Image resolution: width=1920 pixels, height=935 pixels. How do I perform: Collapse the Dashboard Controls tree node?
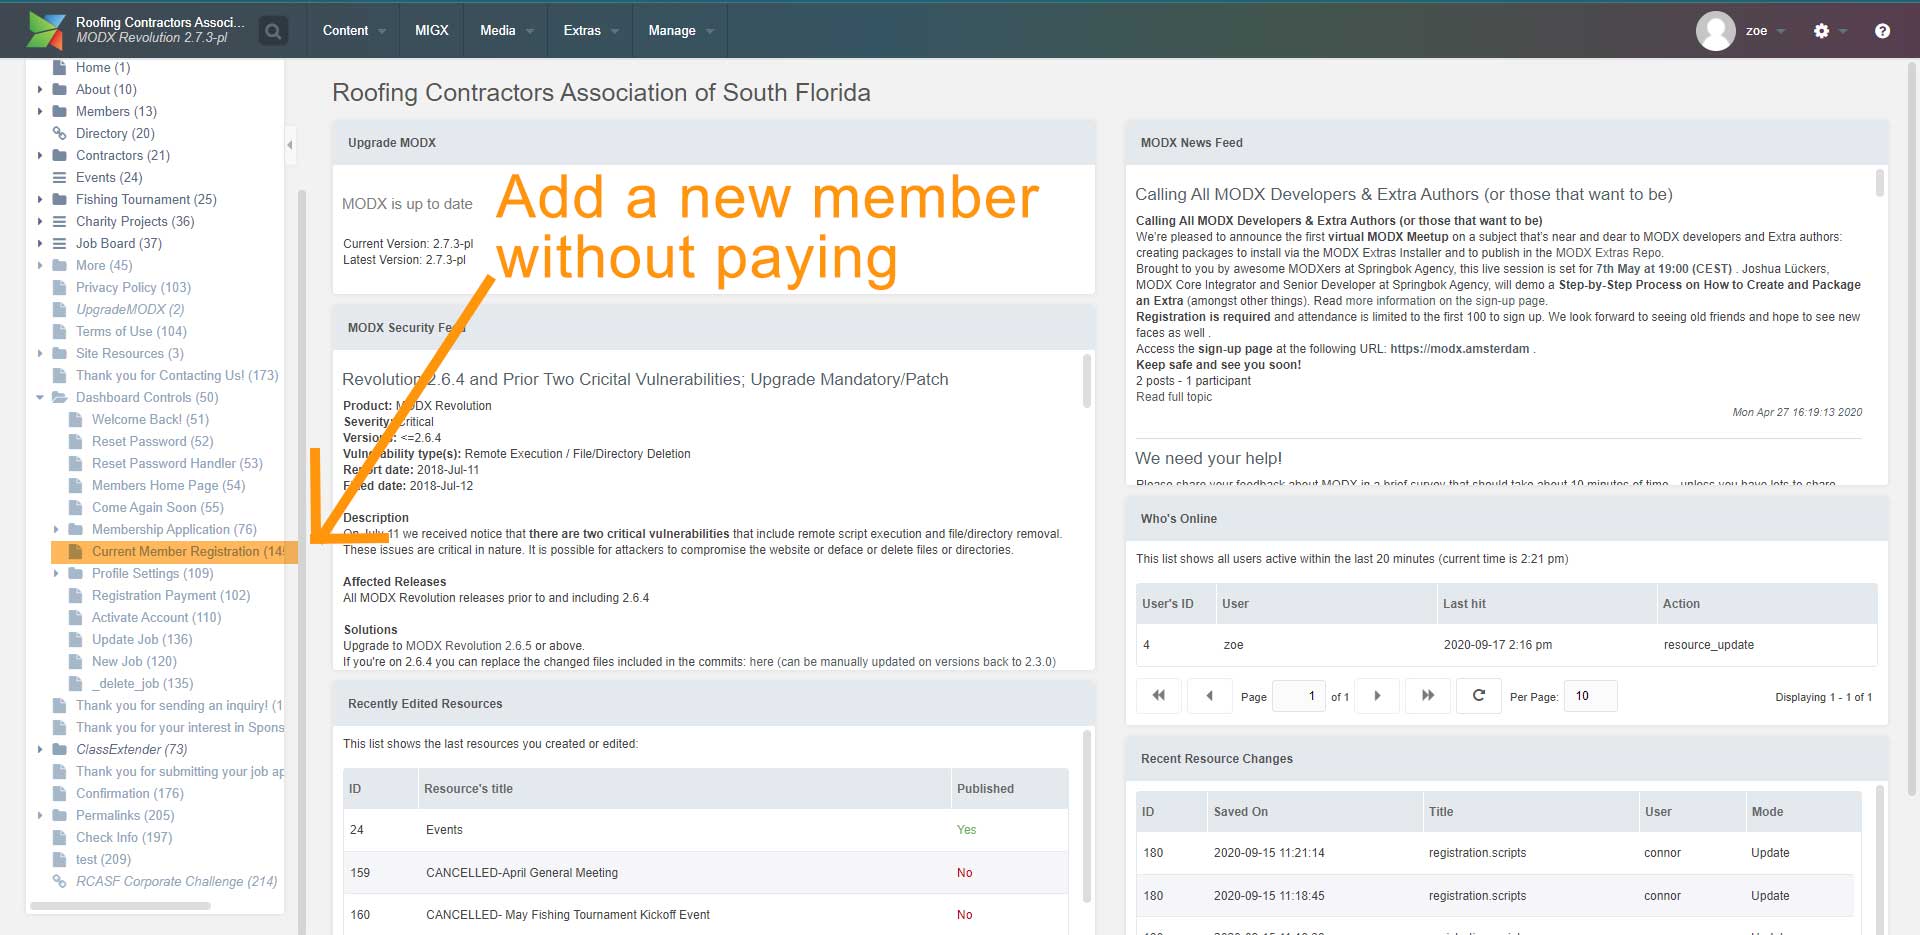(x=40, y=398)
